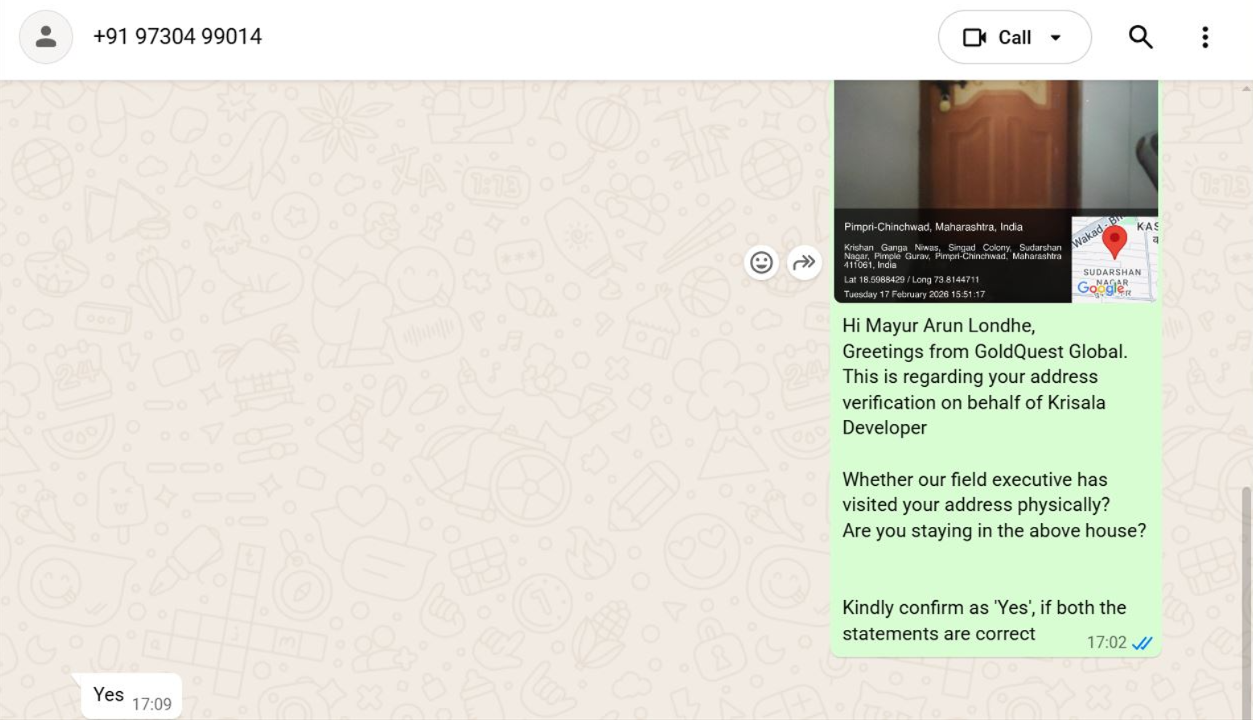Click the 17:02 message timestamp
Image resolution: width=1253 pixels, height=720 pixels.
tap(1106, 643)
